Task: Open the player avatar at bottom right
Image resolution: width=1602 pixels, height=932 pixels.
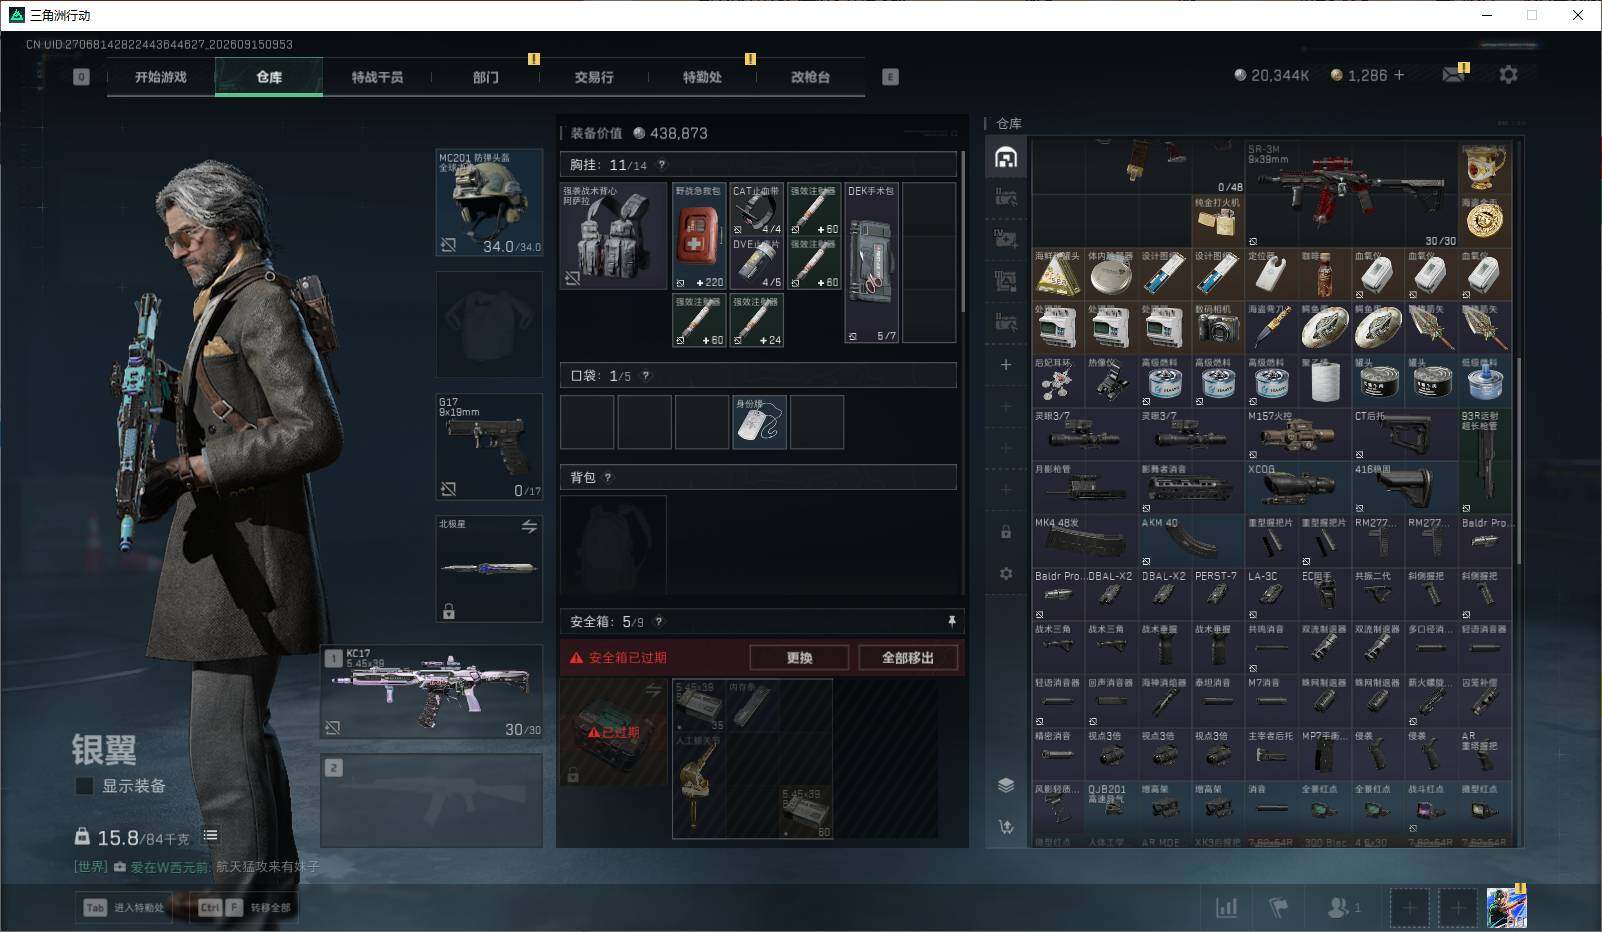Action: tap(1506, 908)
